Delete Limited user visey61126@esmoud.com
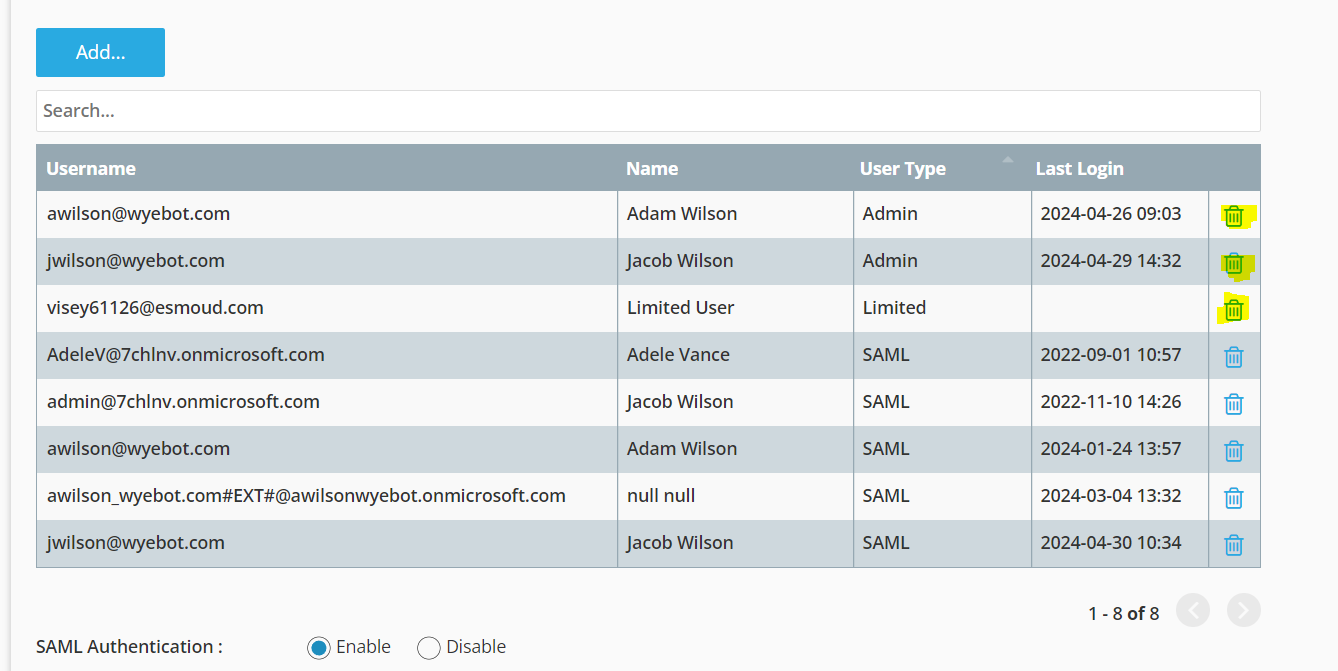 click(x=1234, y=309)
